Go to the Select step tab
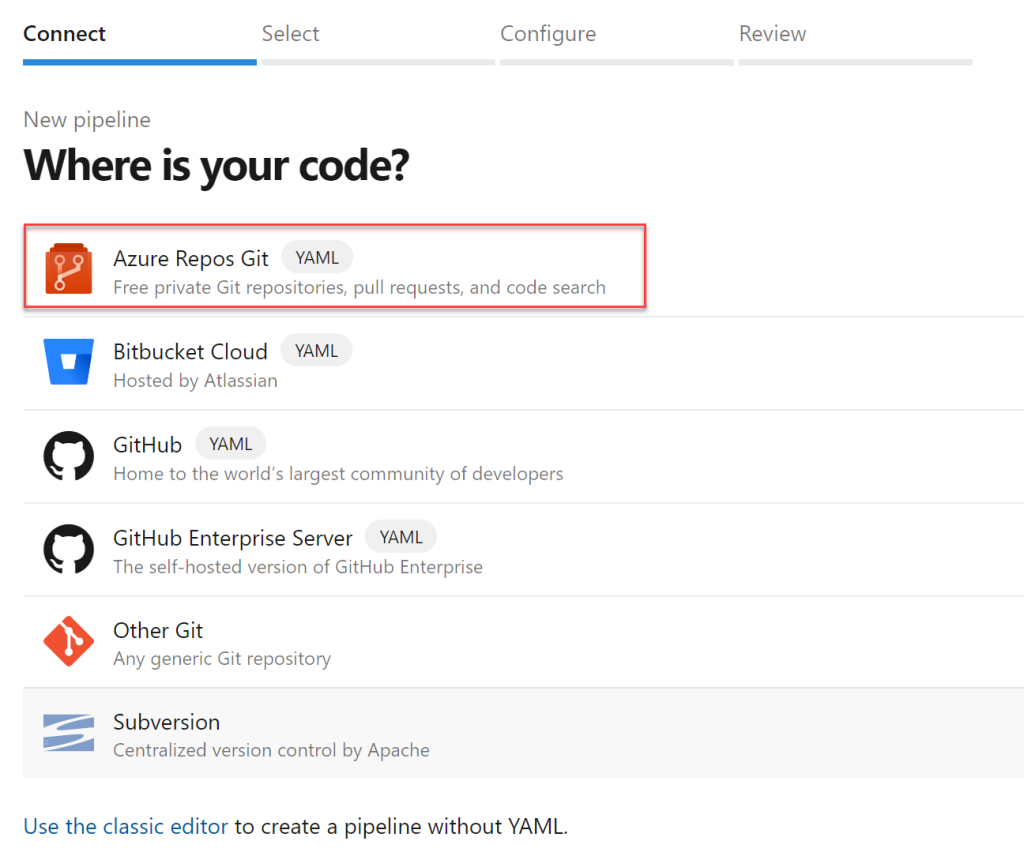The width and height of the screenshot is (1024, 856). (290, 34)
